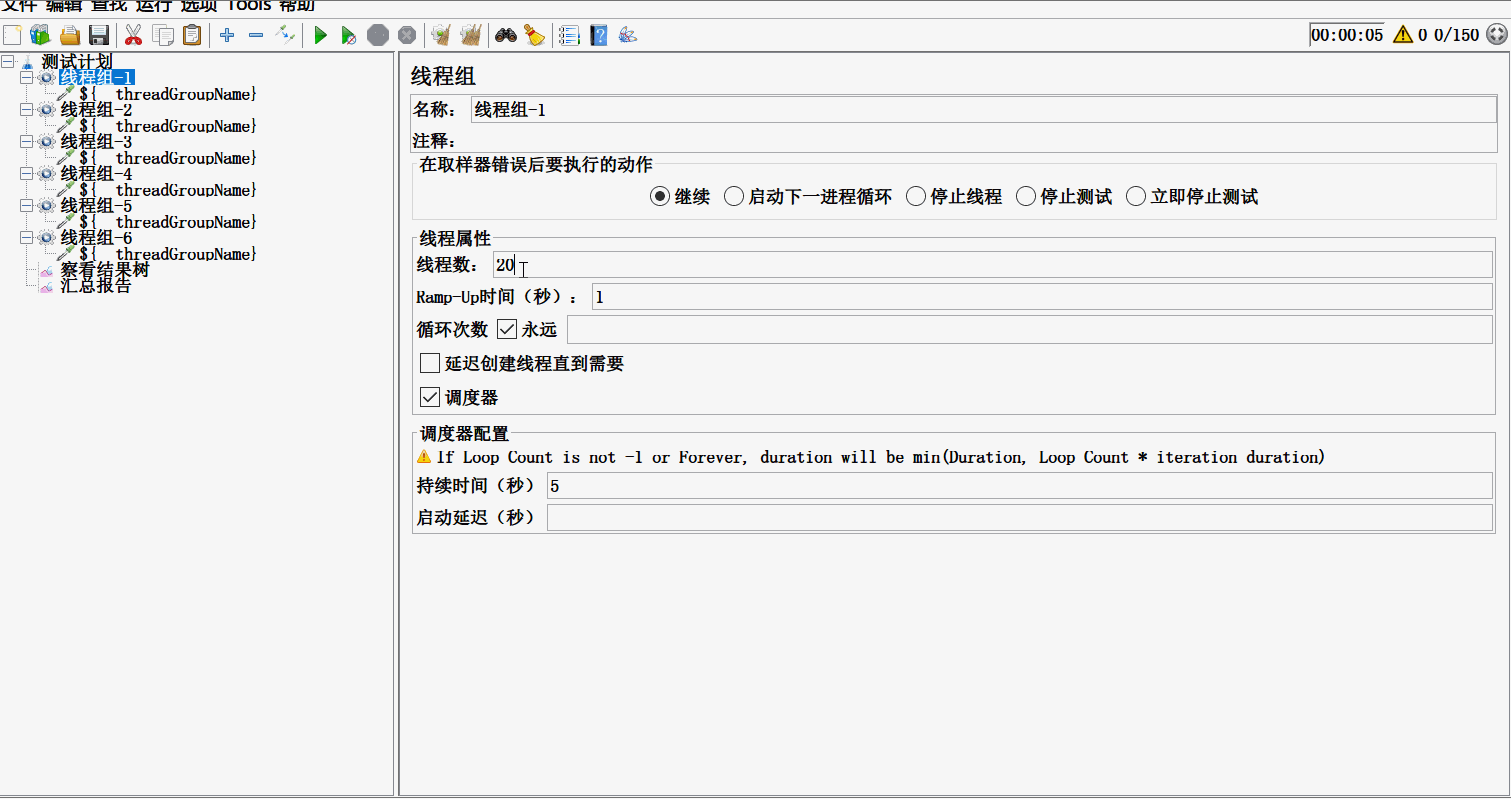Select the sampler under 线程组-1
The height and width of the screenshot is (799, 1511).
167,94
